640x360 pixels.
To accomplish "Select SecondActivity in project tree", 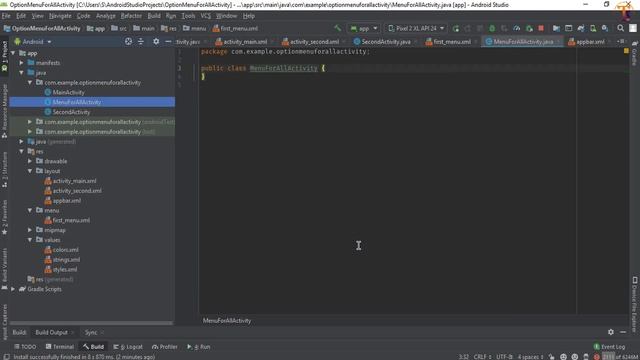I will point(71,112).
